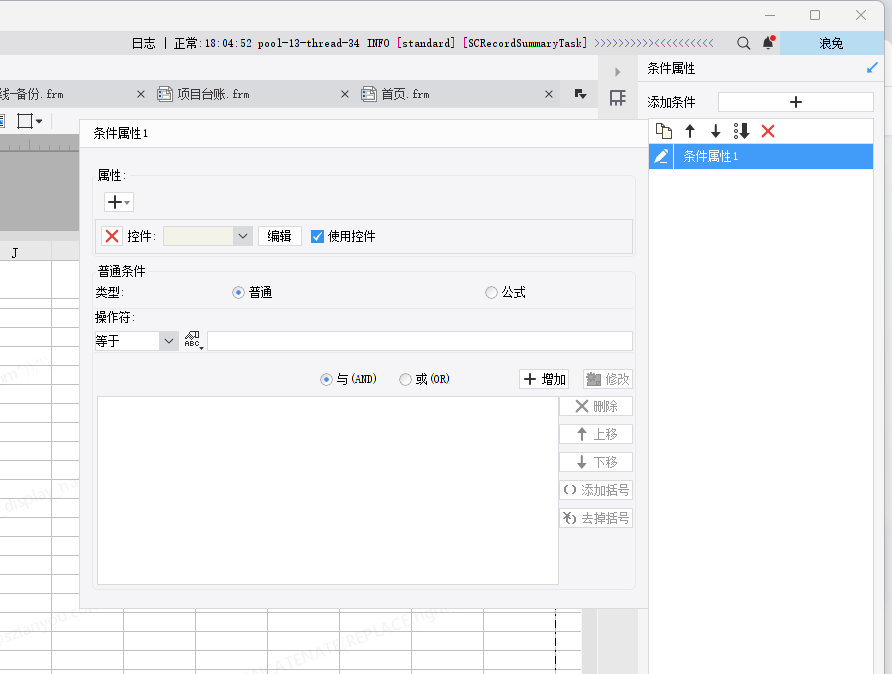The image size is (892, 674).
Task: Click the 去掉括号 button
Action: [x=596, y=518]
